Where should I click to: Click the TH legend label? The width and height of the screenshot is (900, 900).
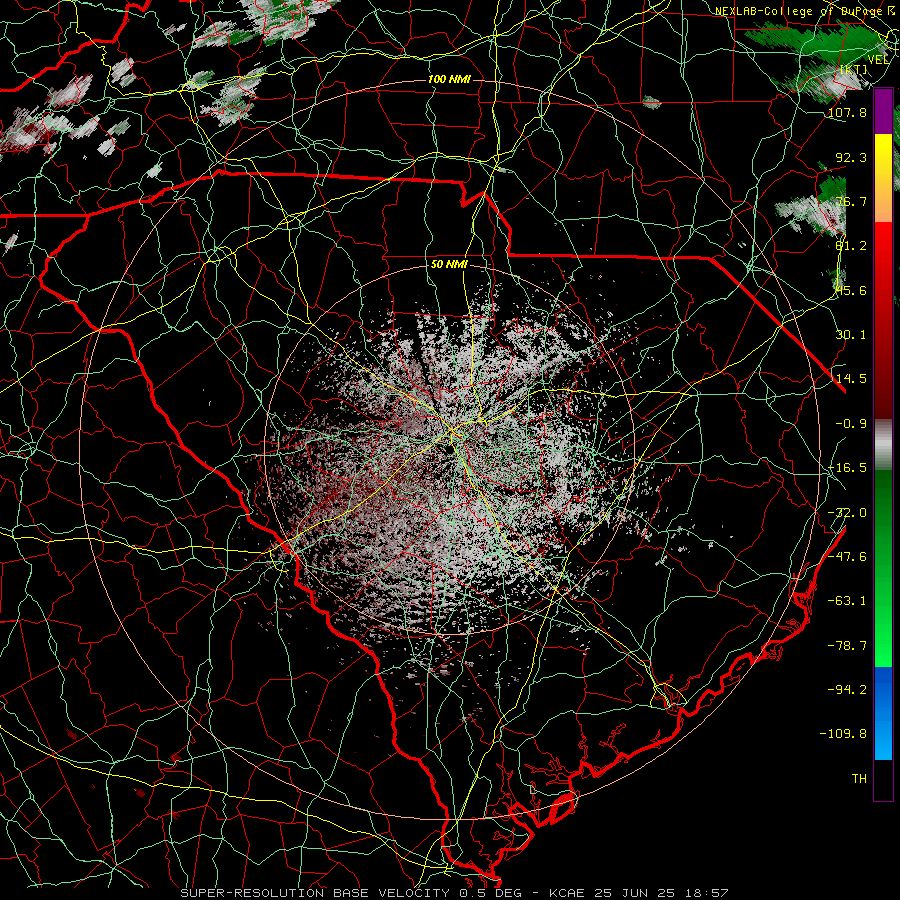click(859, 779)
